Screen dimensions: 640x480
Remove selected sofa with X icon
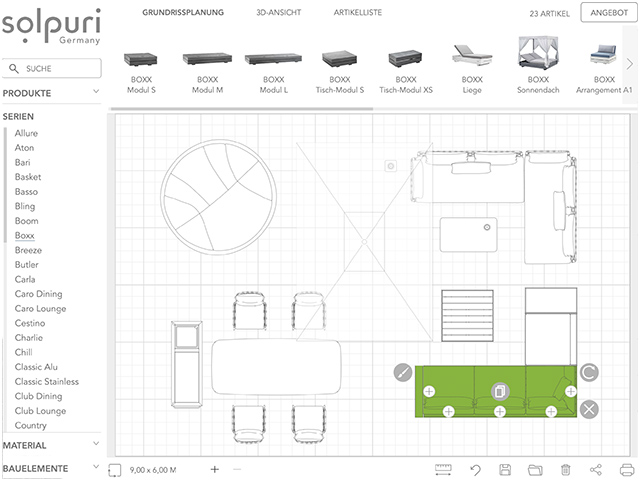tap(589, 408)
